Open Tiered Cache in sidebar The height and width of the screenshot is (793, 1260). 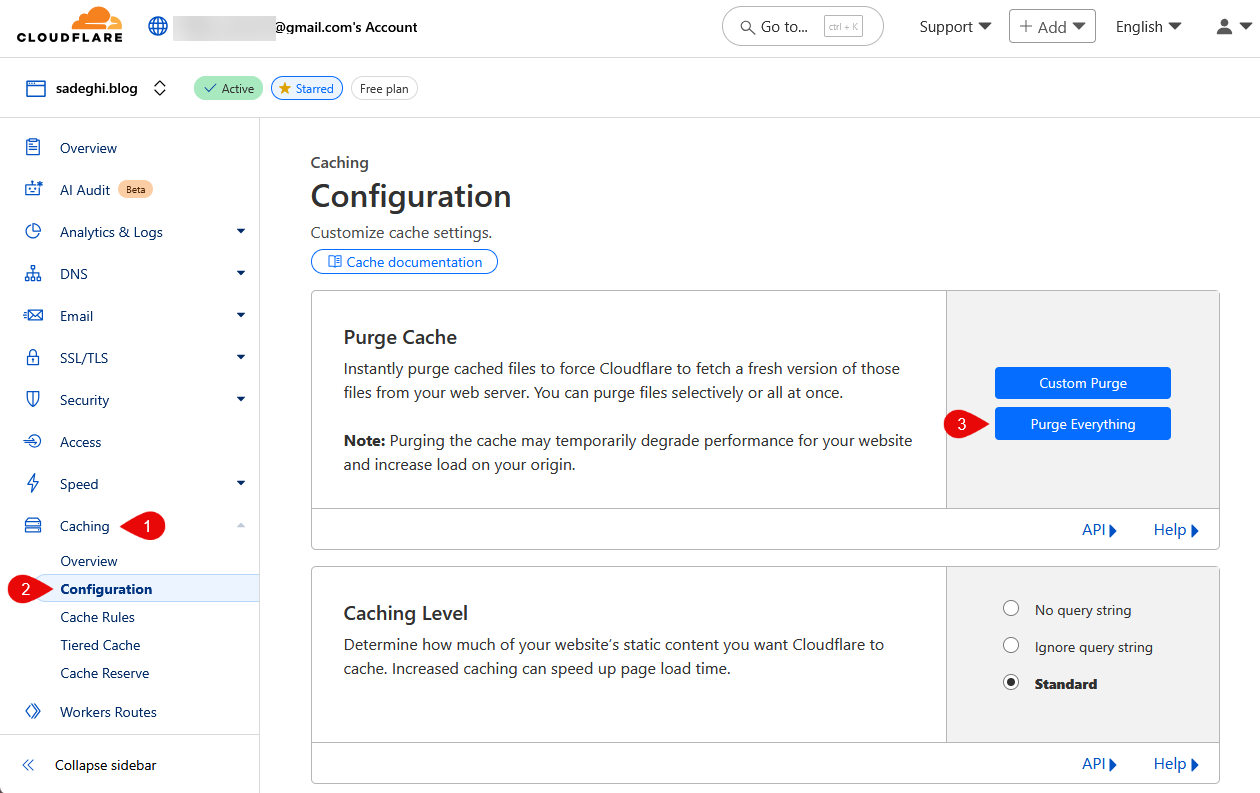100,645
